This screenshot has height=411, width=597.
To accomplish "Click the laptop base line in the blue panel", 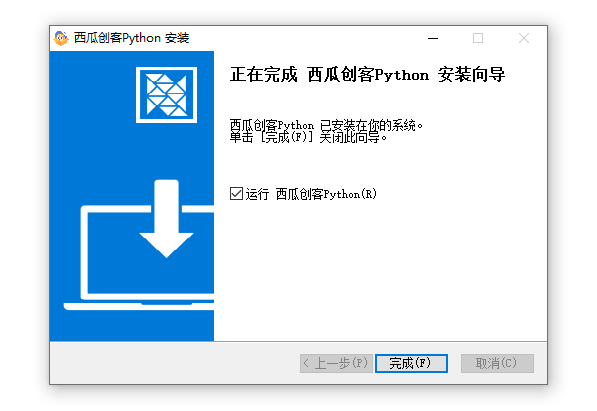I will click(139, 306).
